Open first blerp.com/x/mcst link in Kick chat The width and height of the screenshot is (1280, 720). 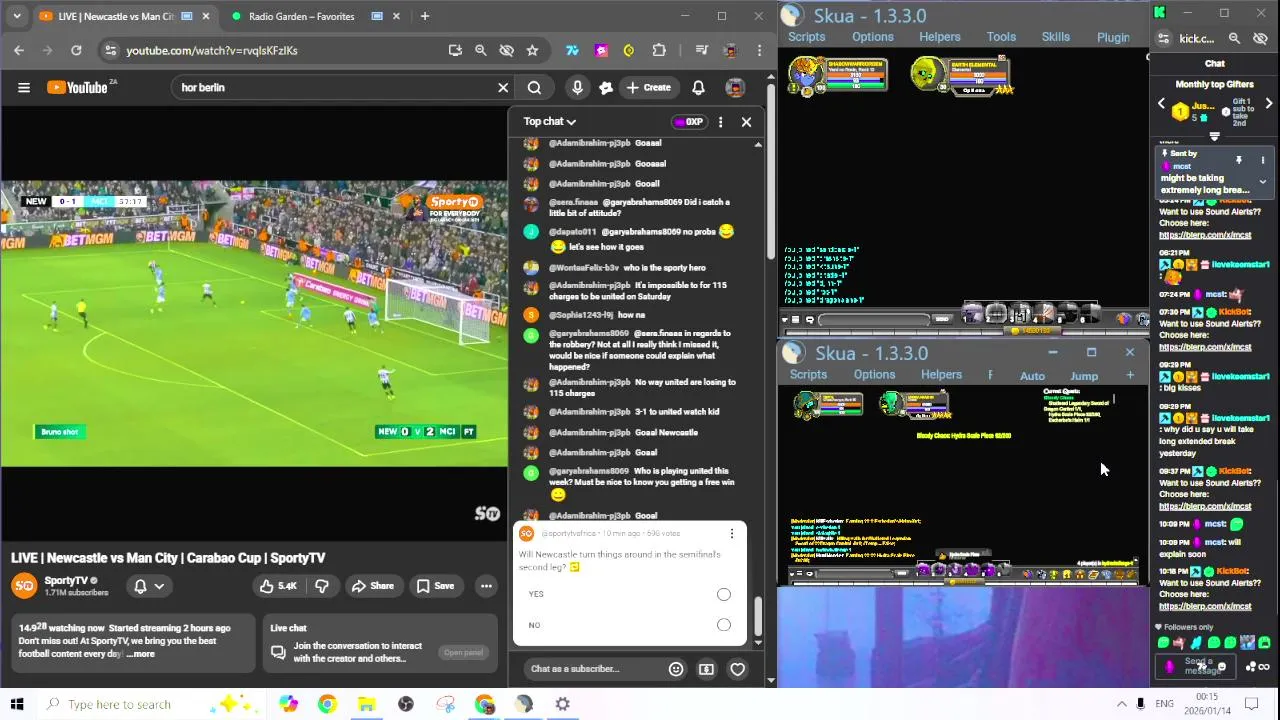click(1205, 235)
